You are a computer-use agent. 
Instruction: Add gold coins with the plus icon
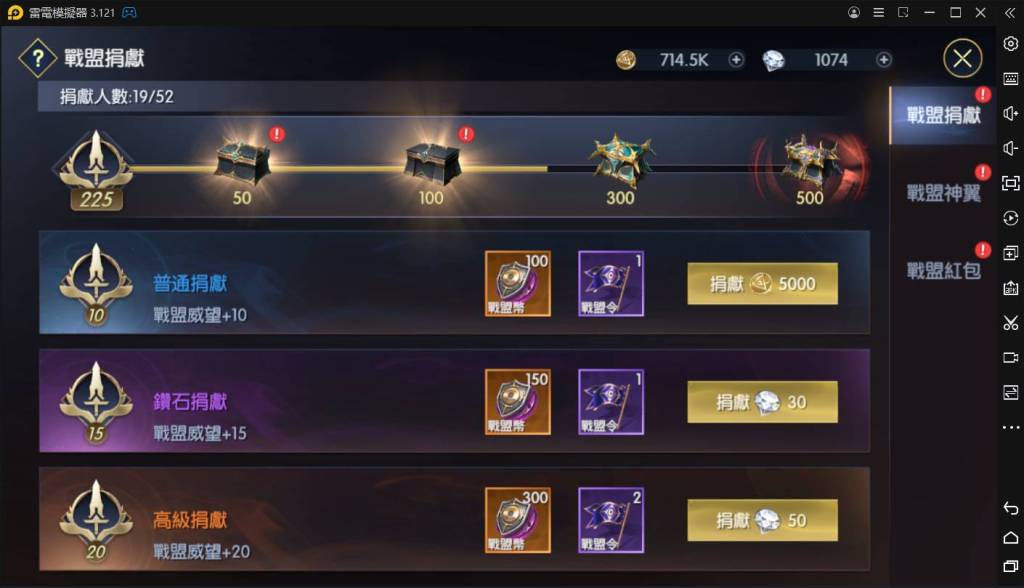(x=736, y=60)
